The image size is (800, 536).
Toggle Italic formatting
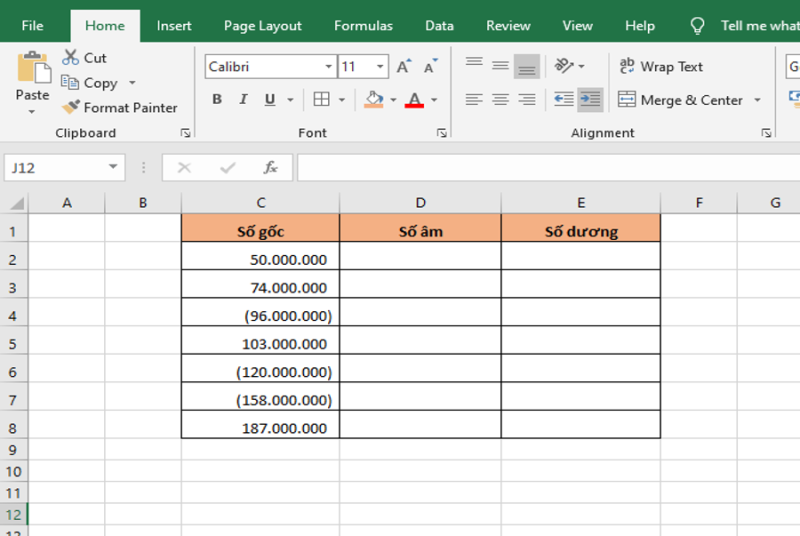(243, 99)
